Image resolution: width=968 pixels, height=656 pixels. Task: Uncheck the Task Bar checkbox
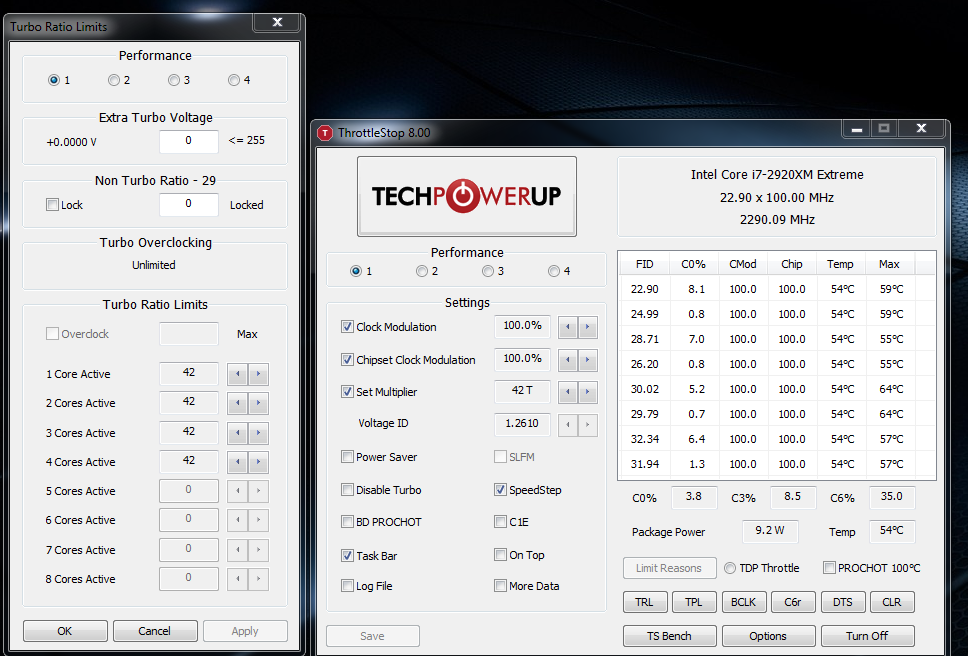(x=348, y=555)
